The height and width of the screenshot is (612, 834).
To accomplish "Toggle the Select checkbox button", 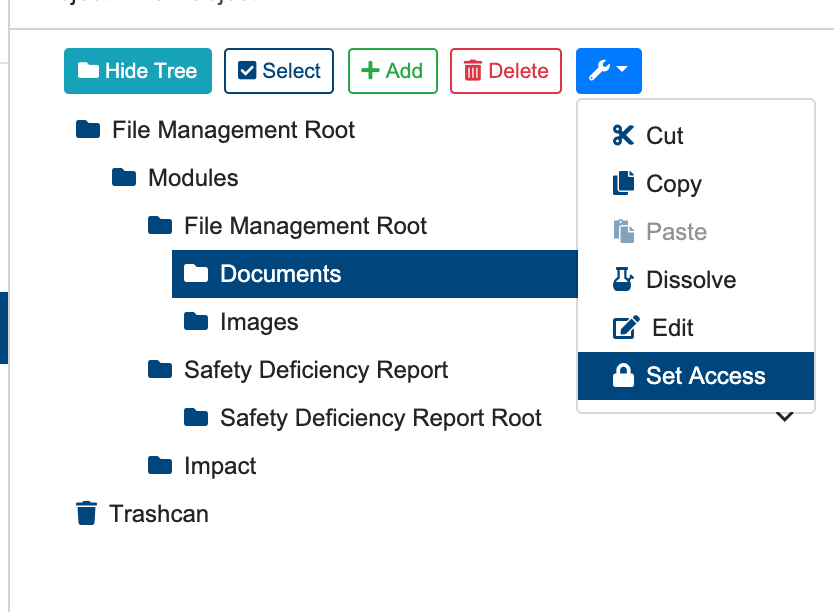I will 279,71.
